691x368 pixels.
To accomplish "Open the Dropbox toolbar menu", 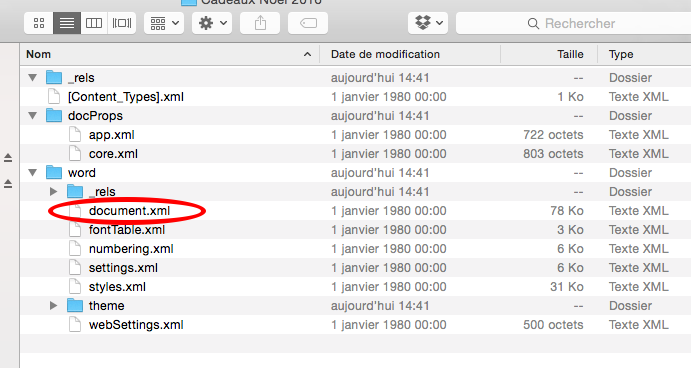I will (x=428, y=23).
